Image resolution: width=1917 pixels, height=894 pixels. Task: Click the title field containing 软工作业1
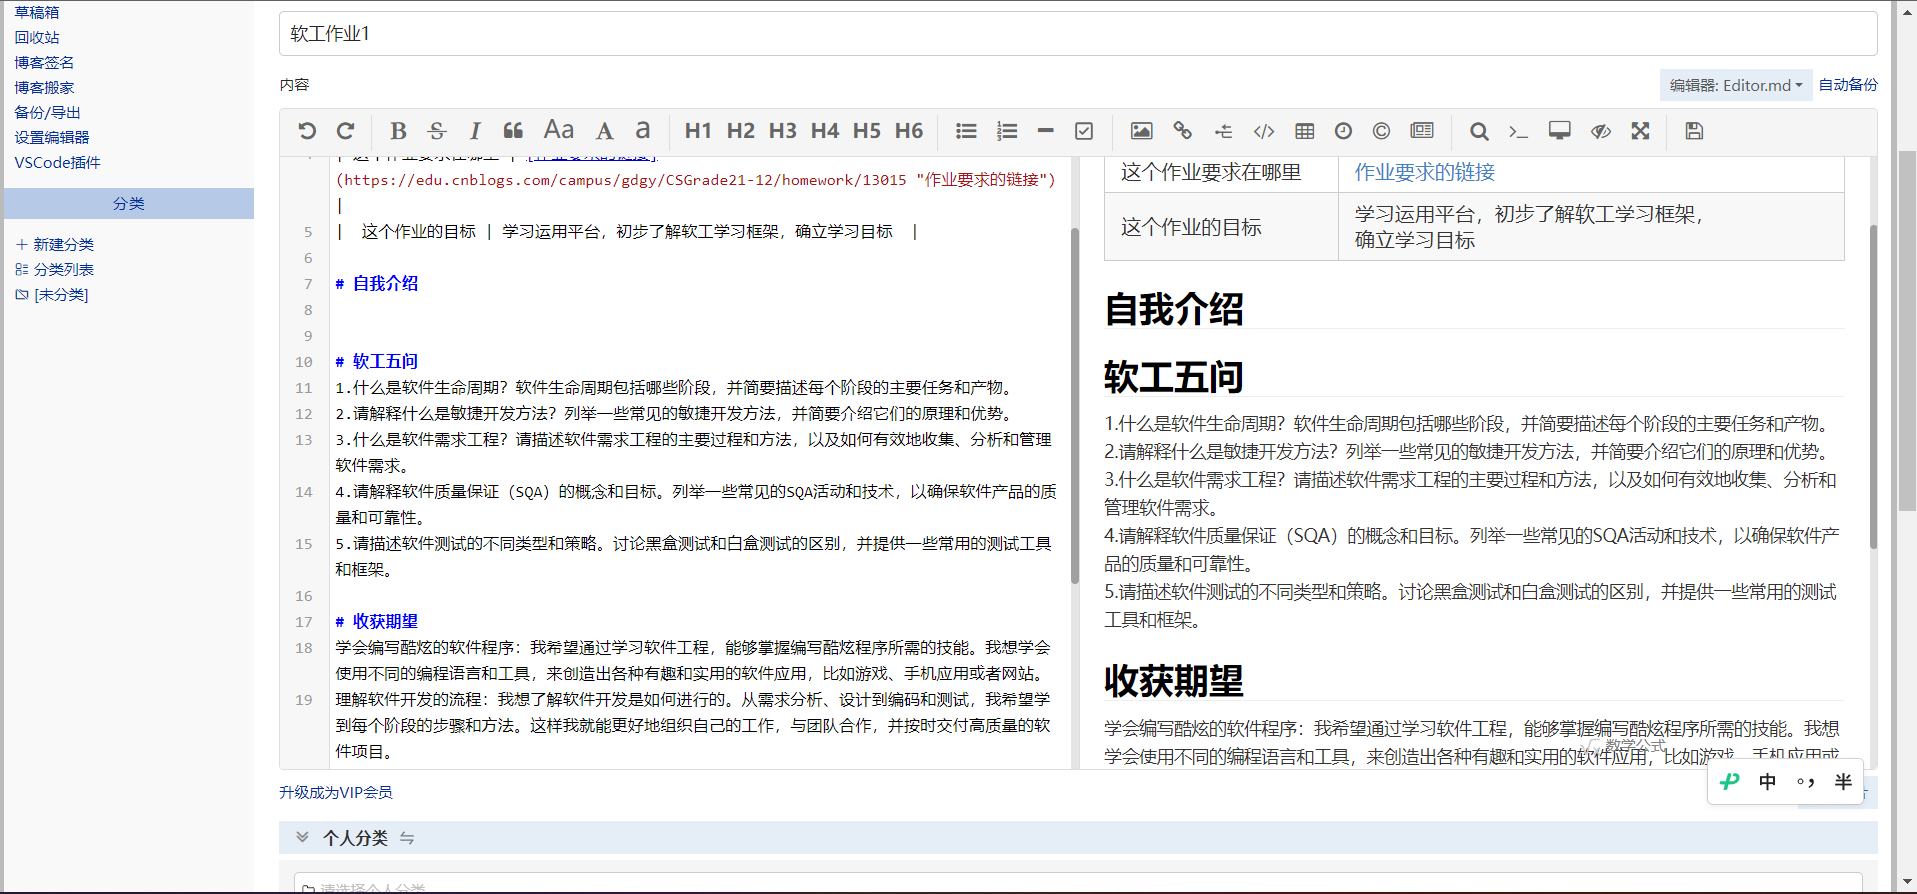click(1078, 34)
